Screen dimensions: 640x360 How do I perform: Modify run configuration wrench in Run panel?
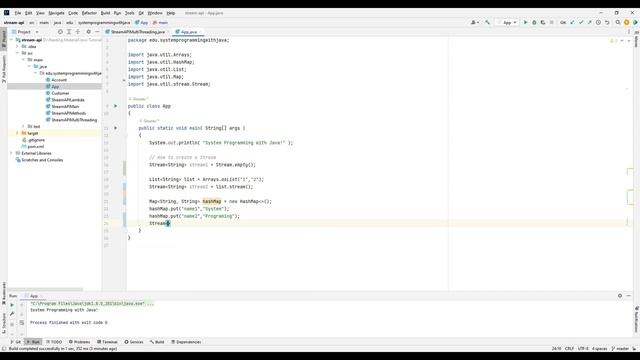(12, 314)
